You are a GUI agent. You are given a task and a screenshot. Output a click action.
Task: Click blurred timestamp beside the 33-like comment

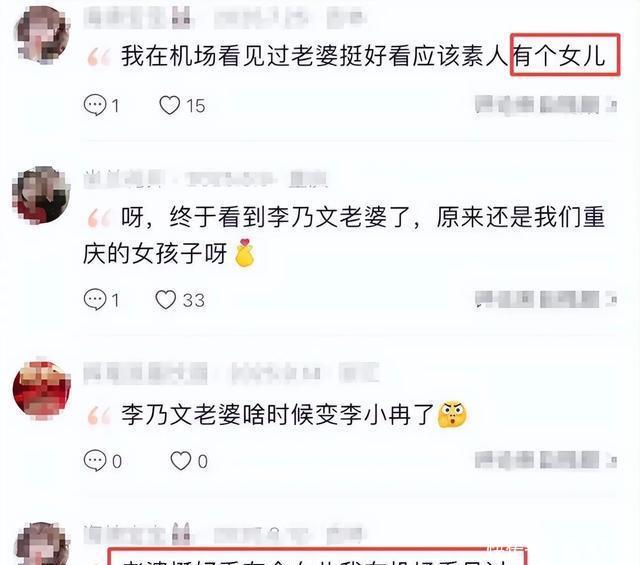coord(546,299)
